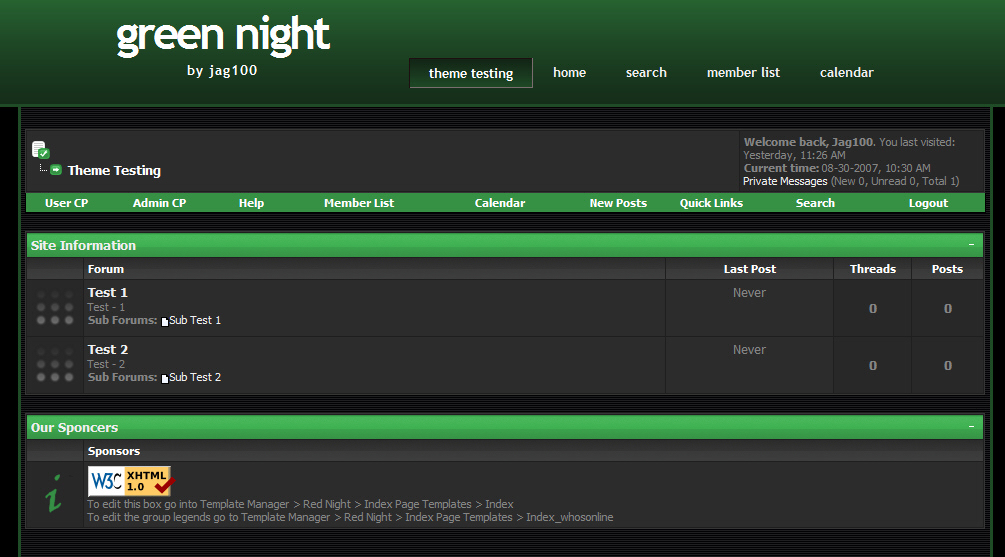Click the Welcome back, Jag100 text
Viewport: 1005px width, 557px height.
(809, 142)
